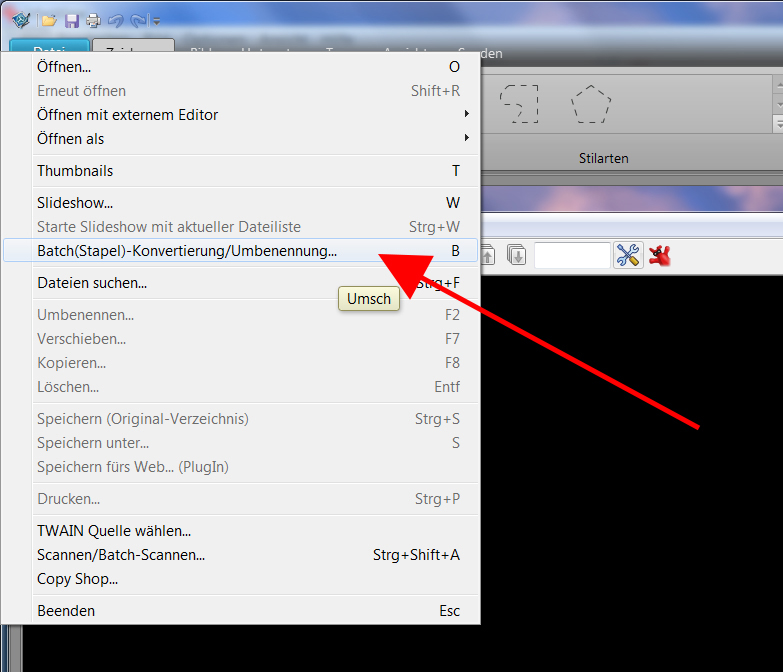Click the printer icon in quick toolbar
Image resolution: width=783 pixels, height=672 pixels.
pos(93,20)
